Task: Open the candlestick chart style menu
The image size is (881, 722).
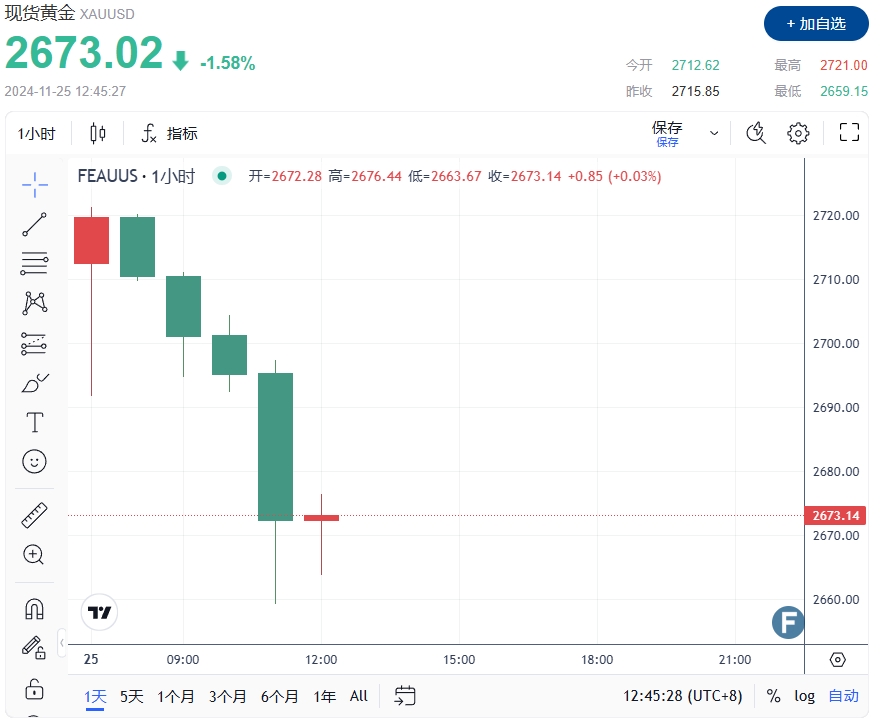Action: click(x=98, y=133)
